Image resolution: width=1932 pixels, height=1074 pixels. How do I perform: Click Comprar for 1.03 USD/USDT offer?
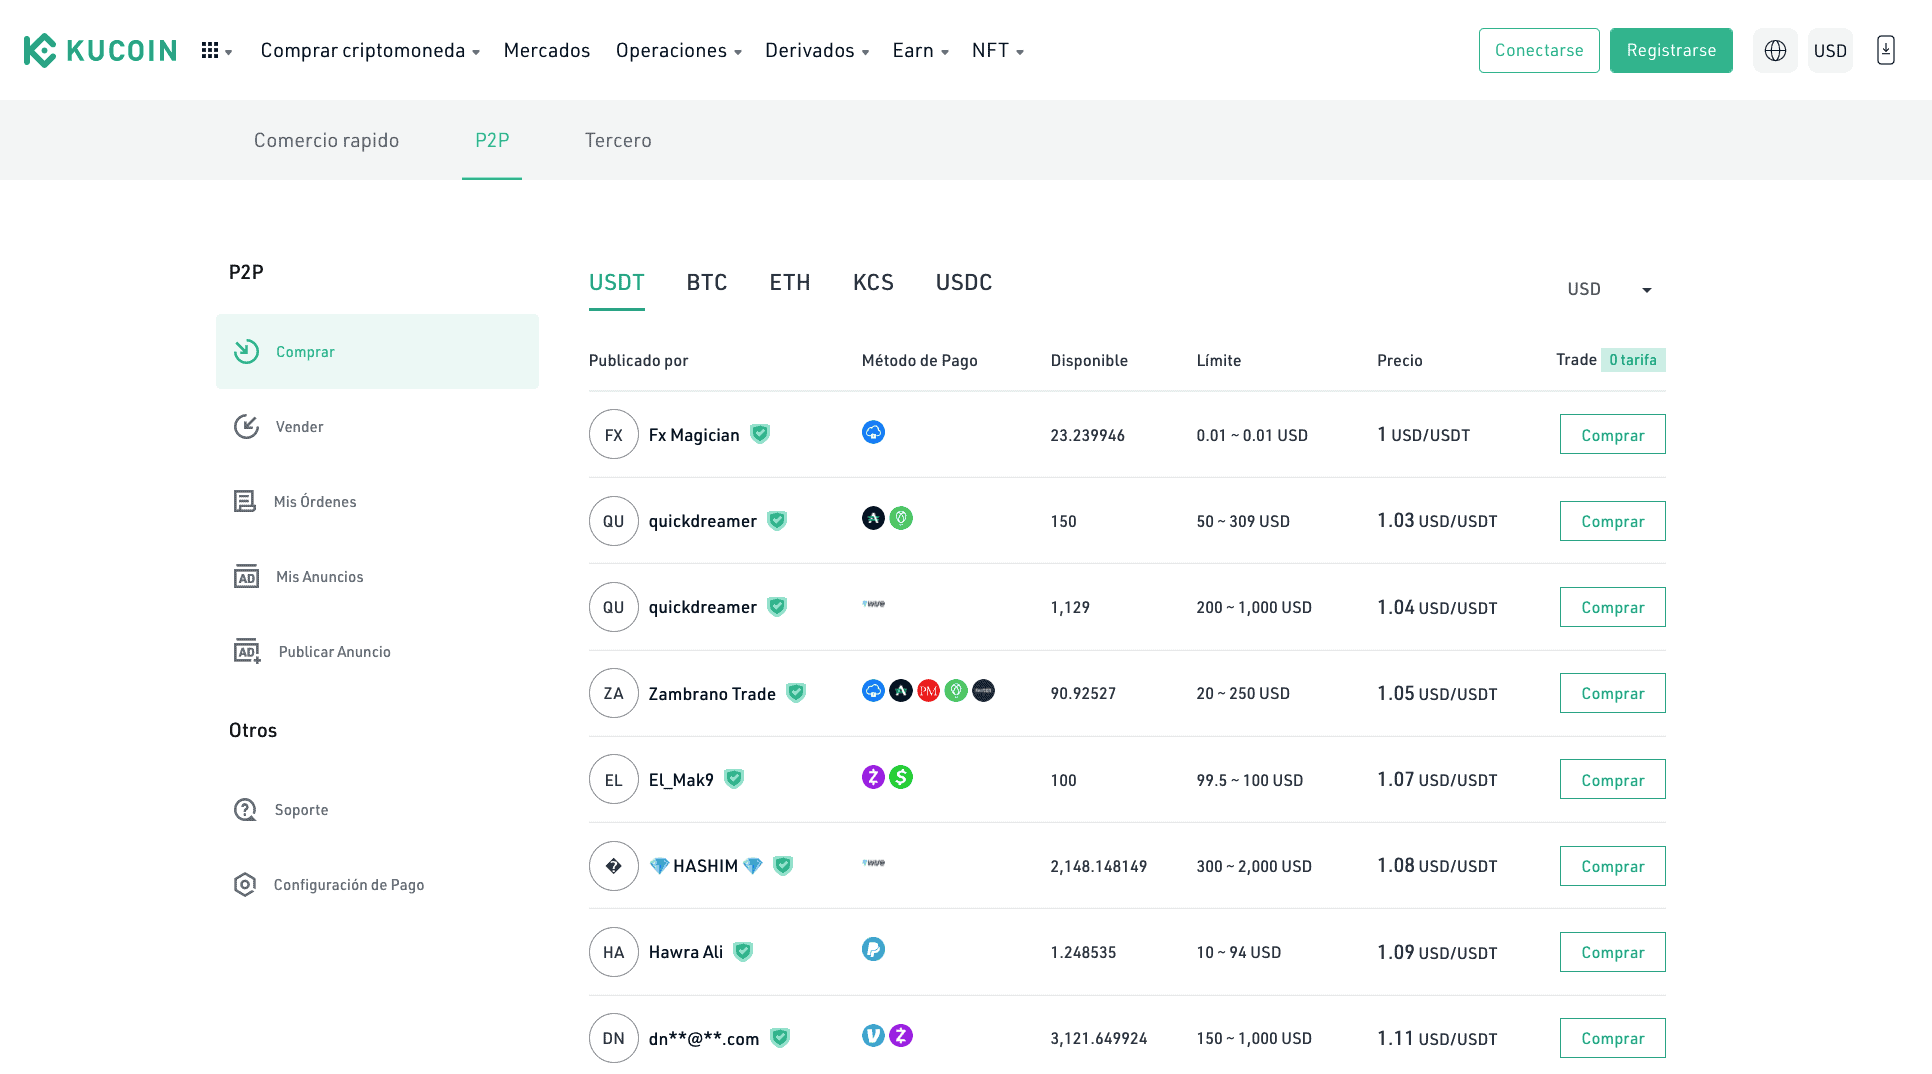click(1613, 521)
